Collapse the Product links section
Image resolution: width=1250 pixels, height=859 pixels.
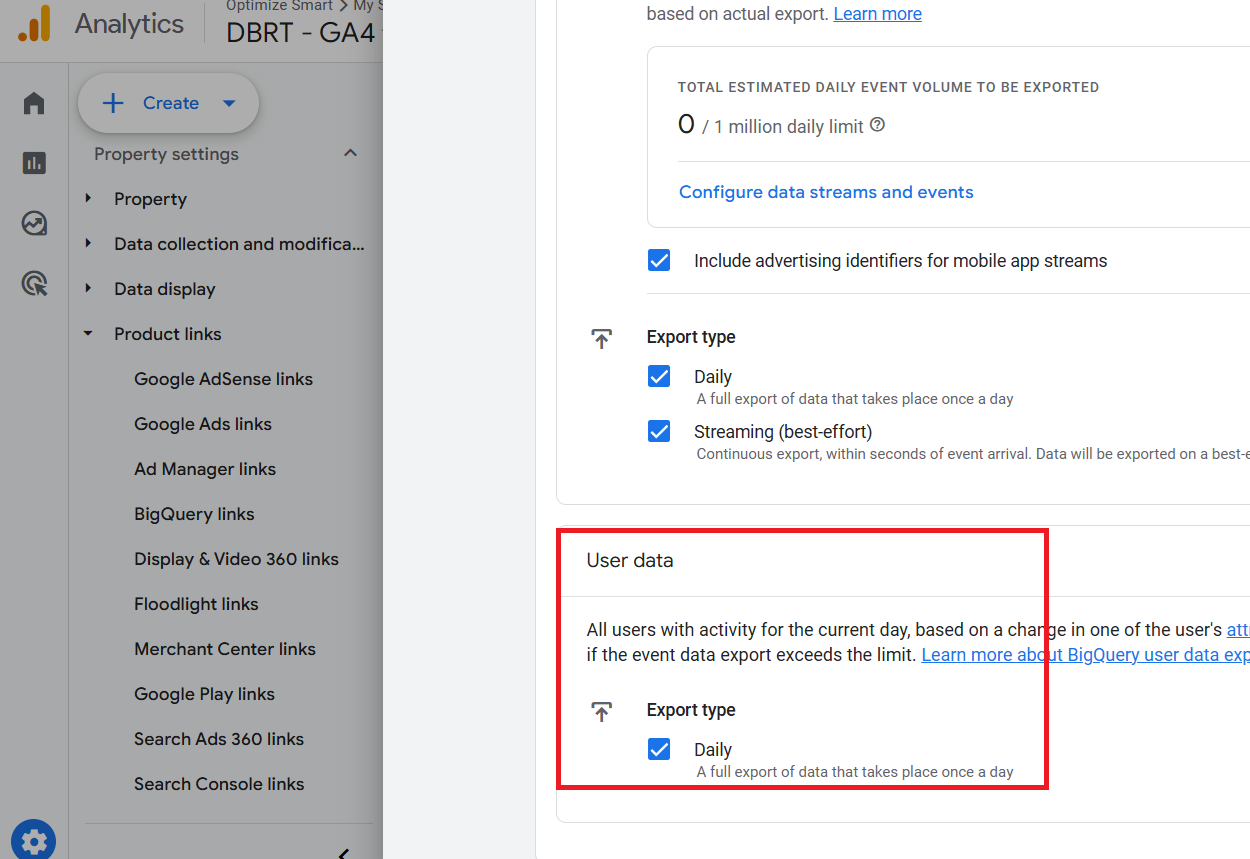tap(89, 334)
